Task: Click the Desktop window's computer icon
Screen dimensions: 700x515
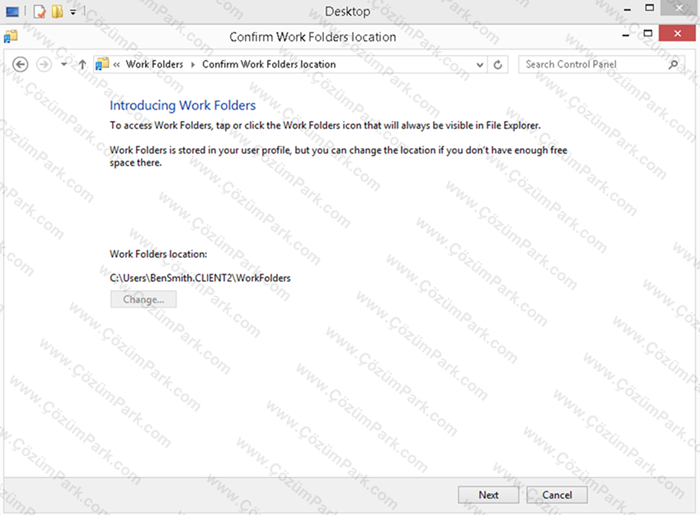Action: tap(12, 12)
